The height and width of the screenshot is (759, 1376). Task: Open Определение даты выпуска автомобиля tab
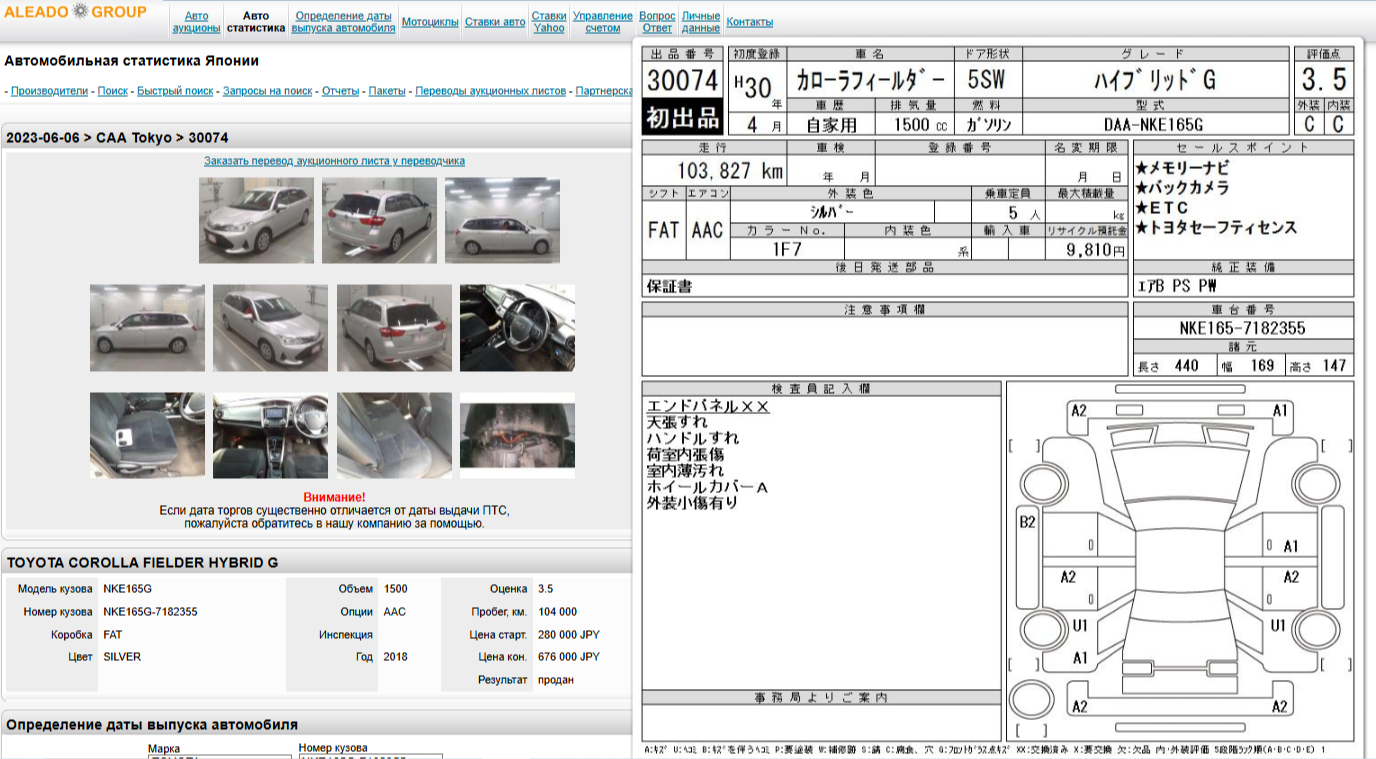pyautogui.click(x=344, y=22)
